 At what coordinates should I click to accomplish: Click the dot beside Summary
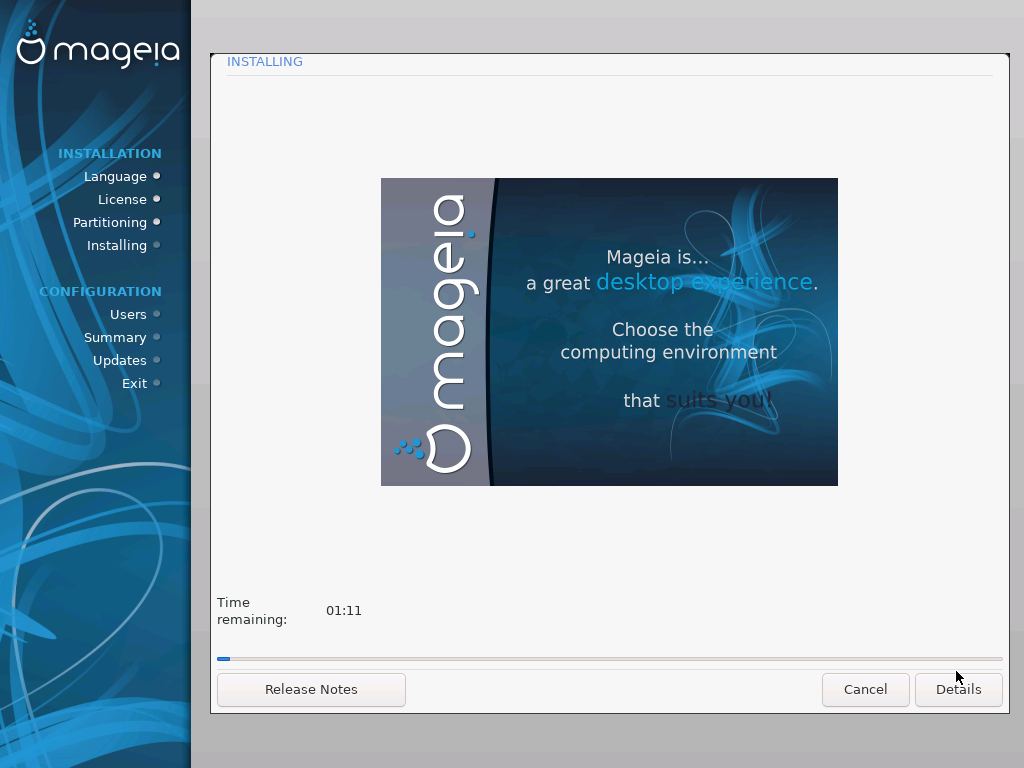pos(157,337)
